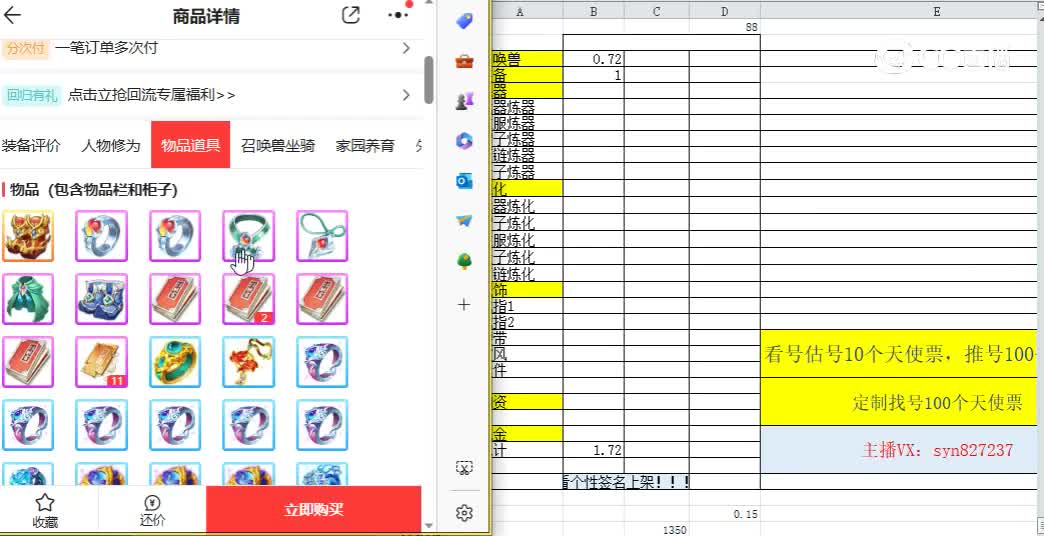The image size is (1044, 536).
Task: Select column B header in spreadsheet
Action: pyautogui.click(x=593, y=11)
